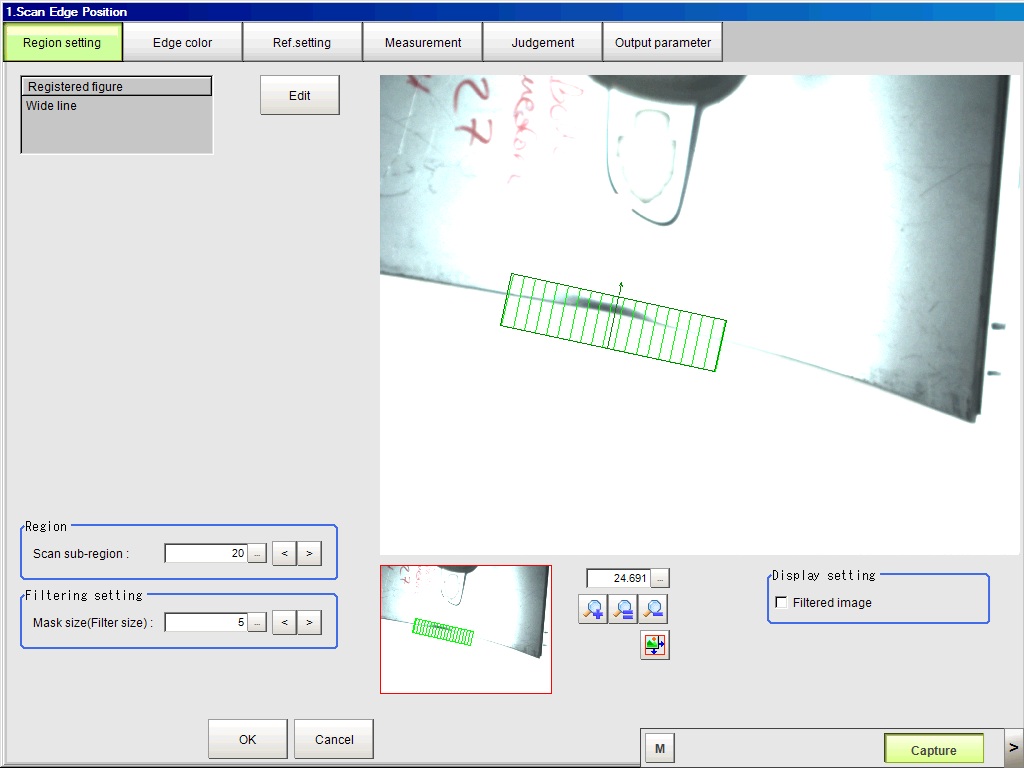The width and height of the screenshot is (1024, 768).
Task: Open the Measurement tab
Action: (x=422, y=43)
